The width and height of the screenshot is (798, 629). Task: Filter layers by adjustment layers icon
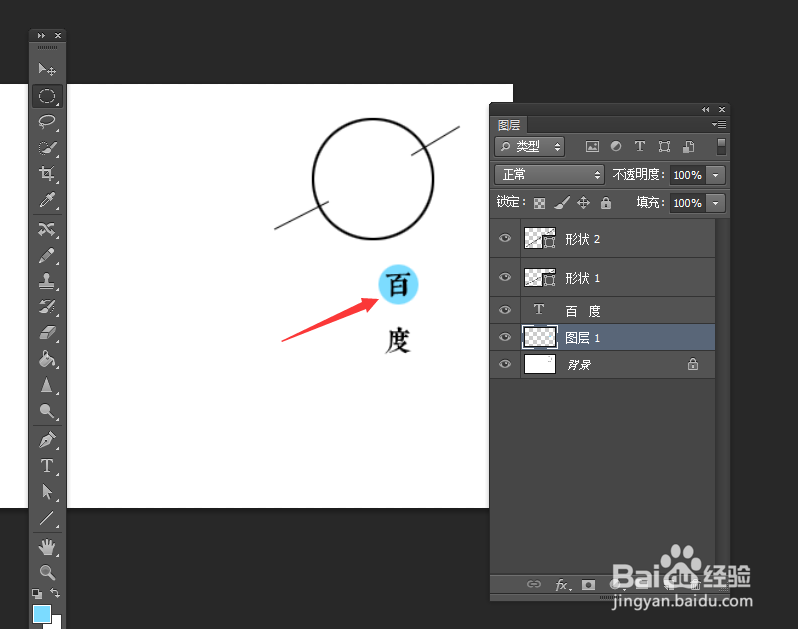(616, 147)
